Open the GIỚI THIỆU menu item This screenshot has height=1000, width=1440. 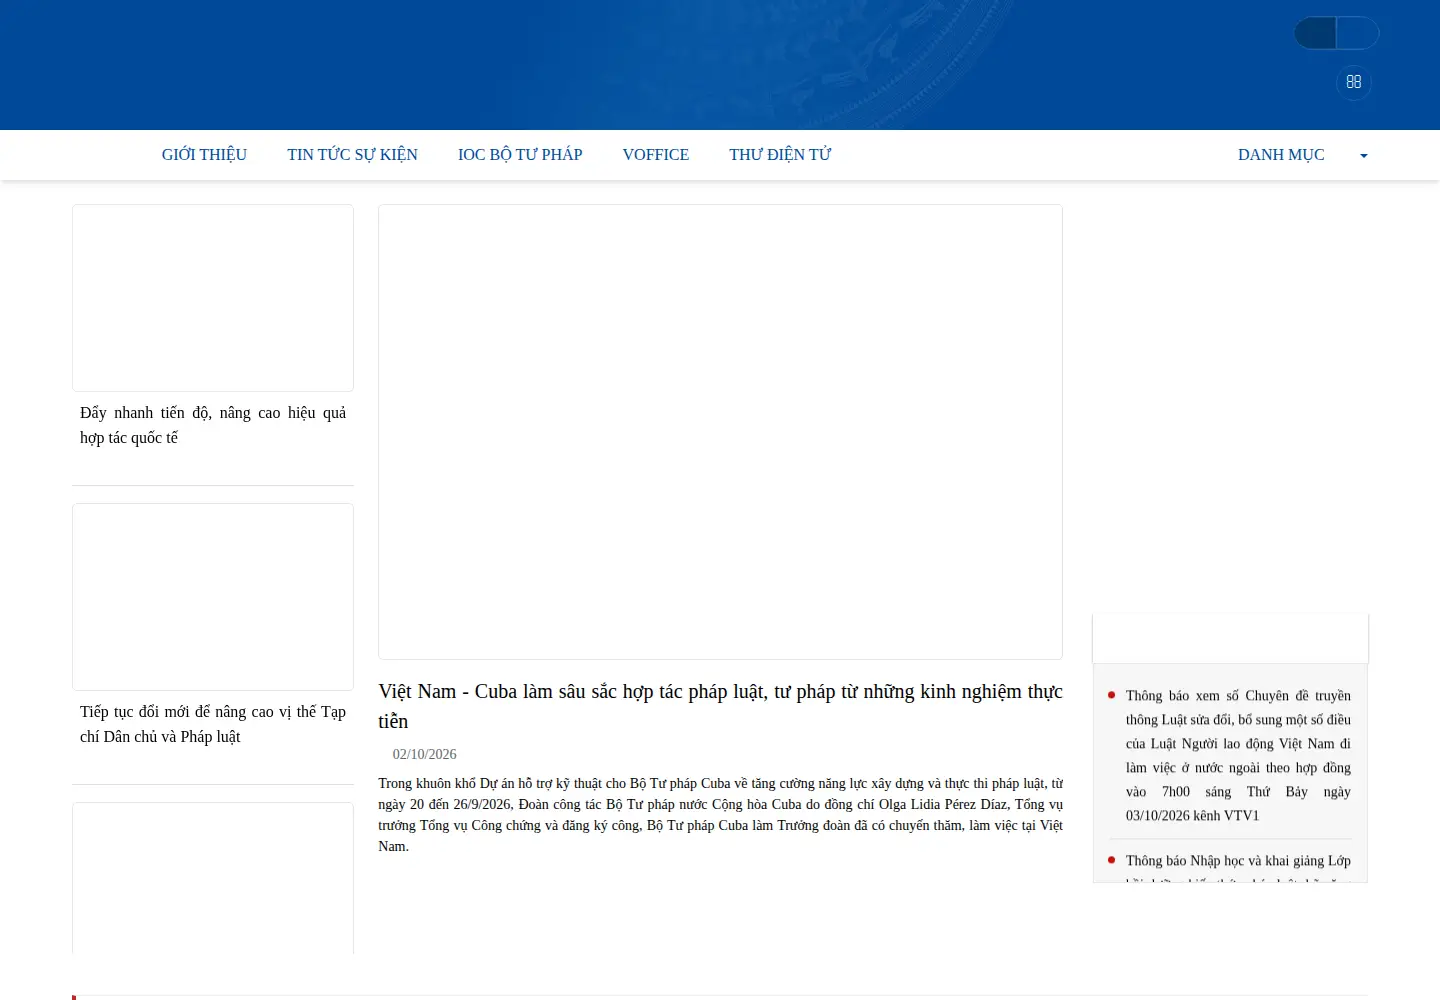tap(204, 155)
